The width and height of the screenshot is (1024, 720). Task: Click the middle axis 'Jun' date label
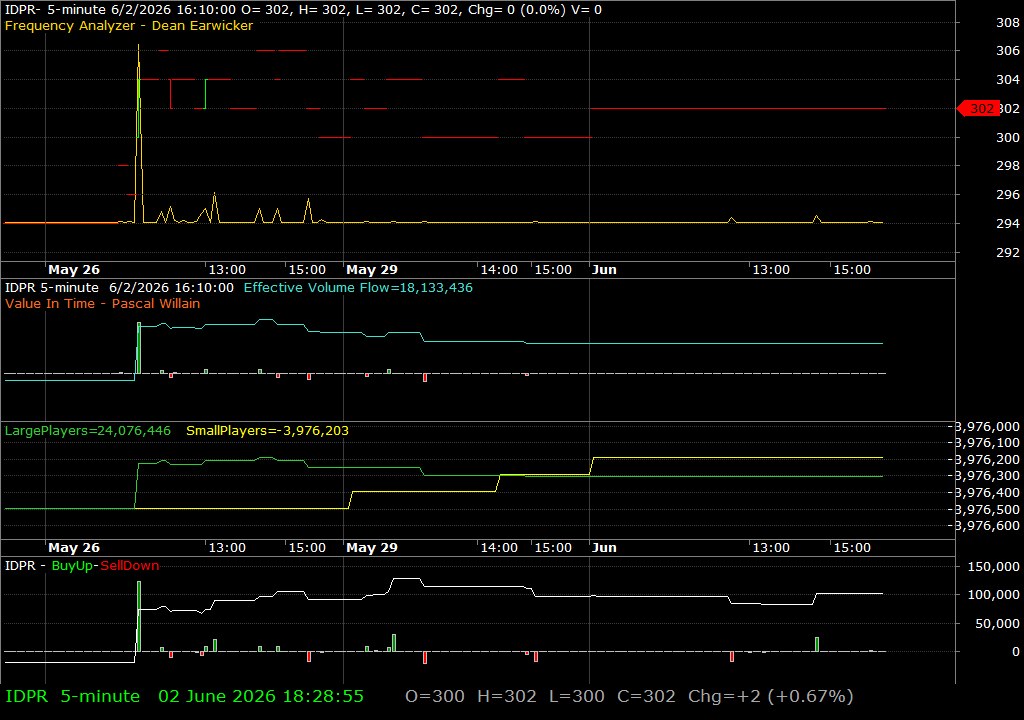604,548
